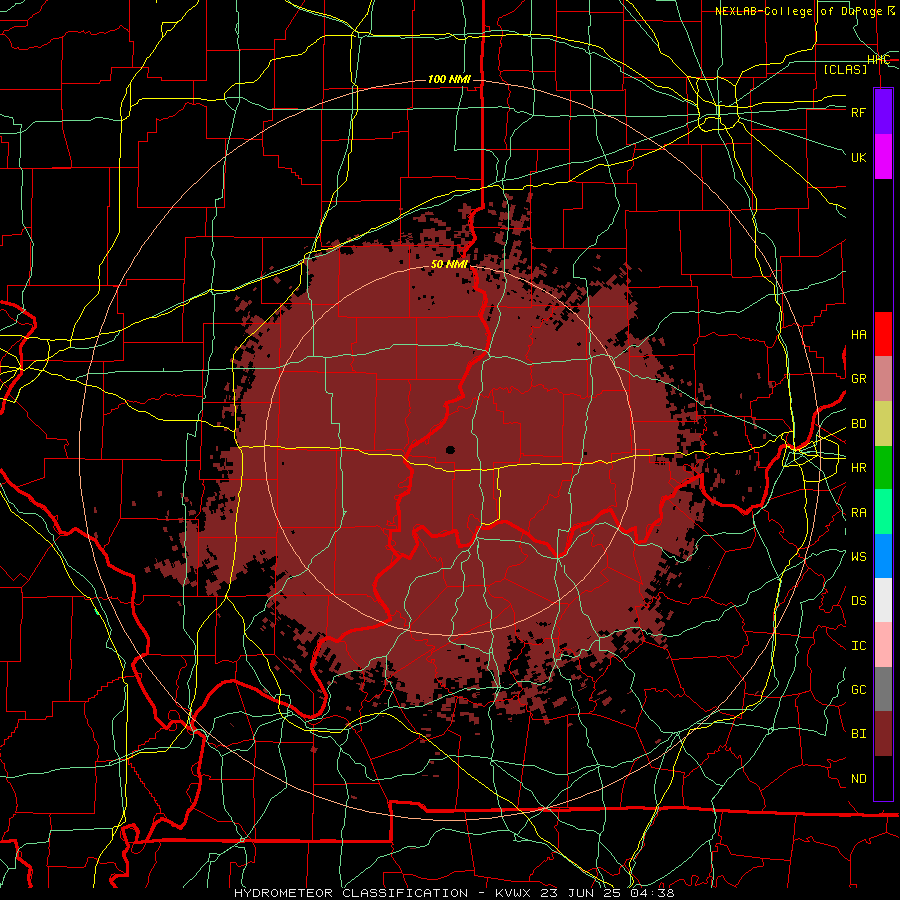900x900 pixels.
Task: Click the 50 NMI range ring label
Action: click(x=449, y=264)
